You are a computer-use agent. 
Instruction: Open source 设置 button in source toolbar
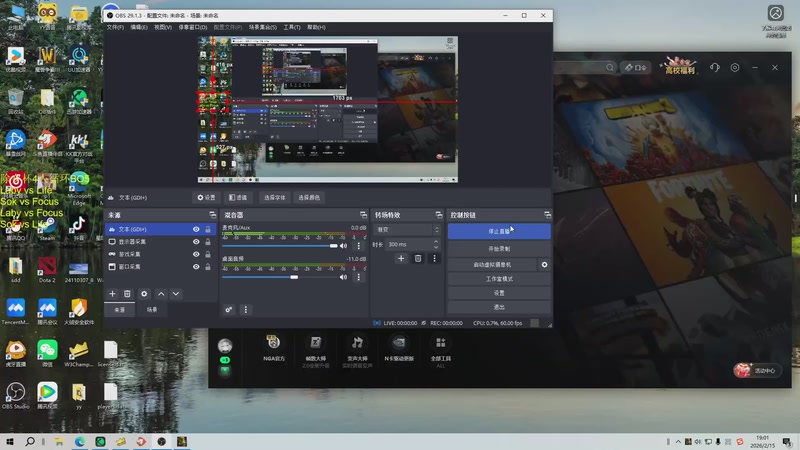pos(206,197)
